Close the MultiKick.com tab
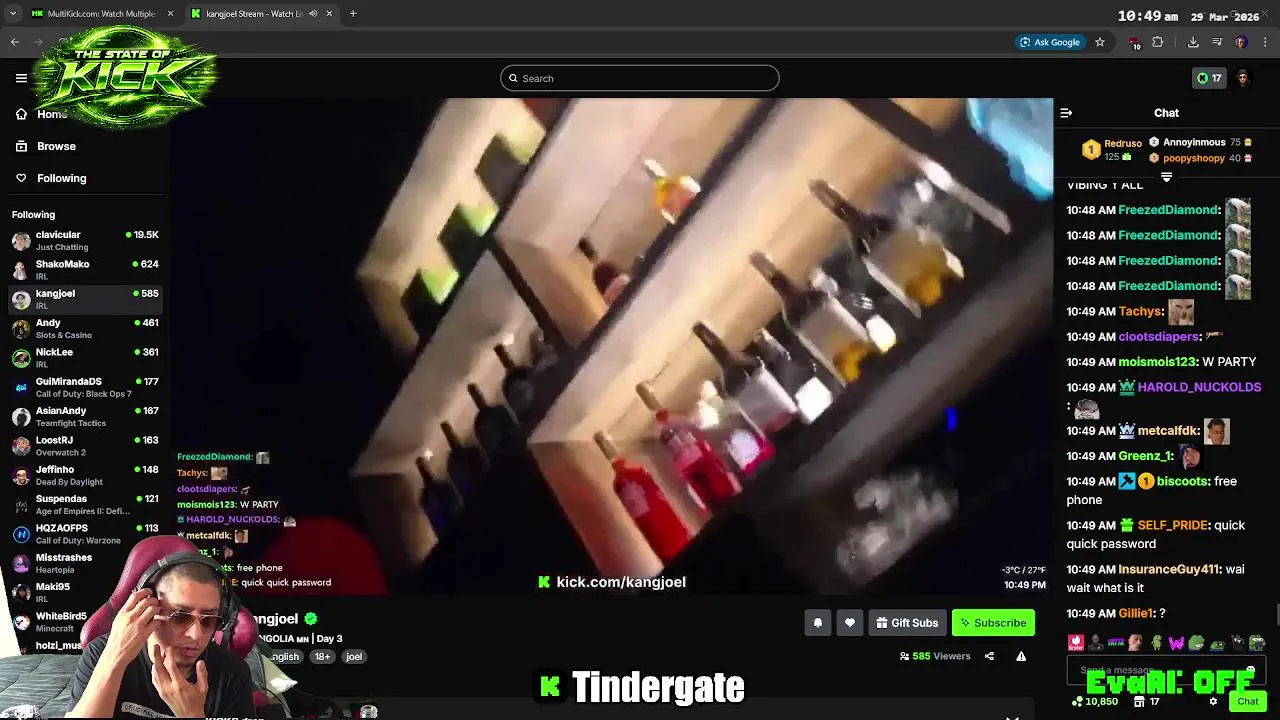Screen dimensions: 1280x720 pyautogui.click(x=170, y=14)
